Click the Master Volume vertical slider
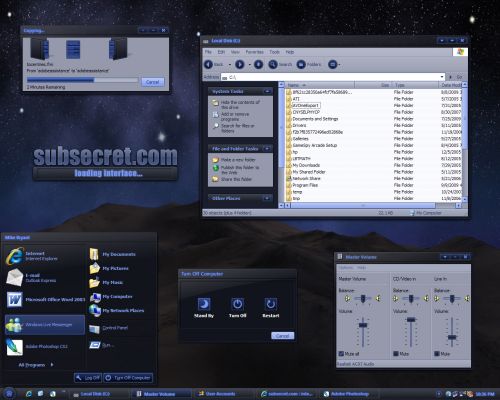Viewport: 500px width, 400px height. point(363,325)
